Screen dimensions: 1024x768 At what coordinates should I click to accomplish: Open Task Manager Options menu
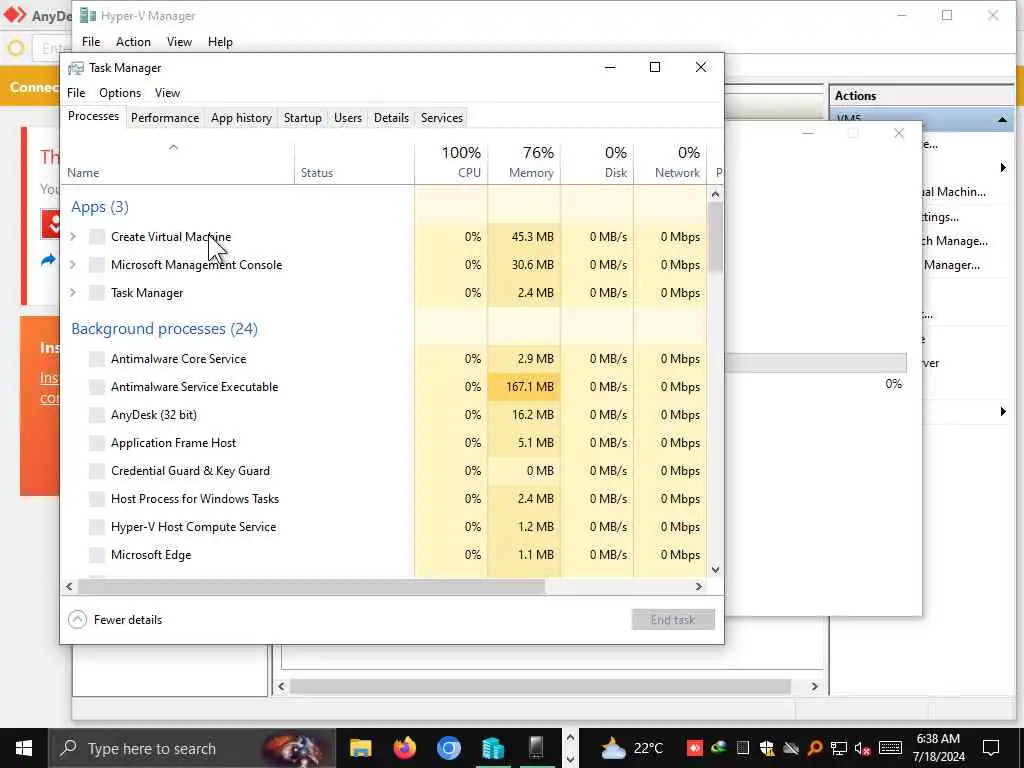[120, 93]
